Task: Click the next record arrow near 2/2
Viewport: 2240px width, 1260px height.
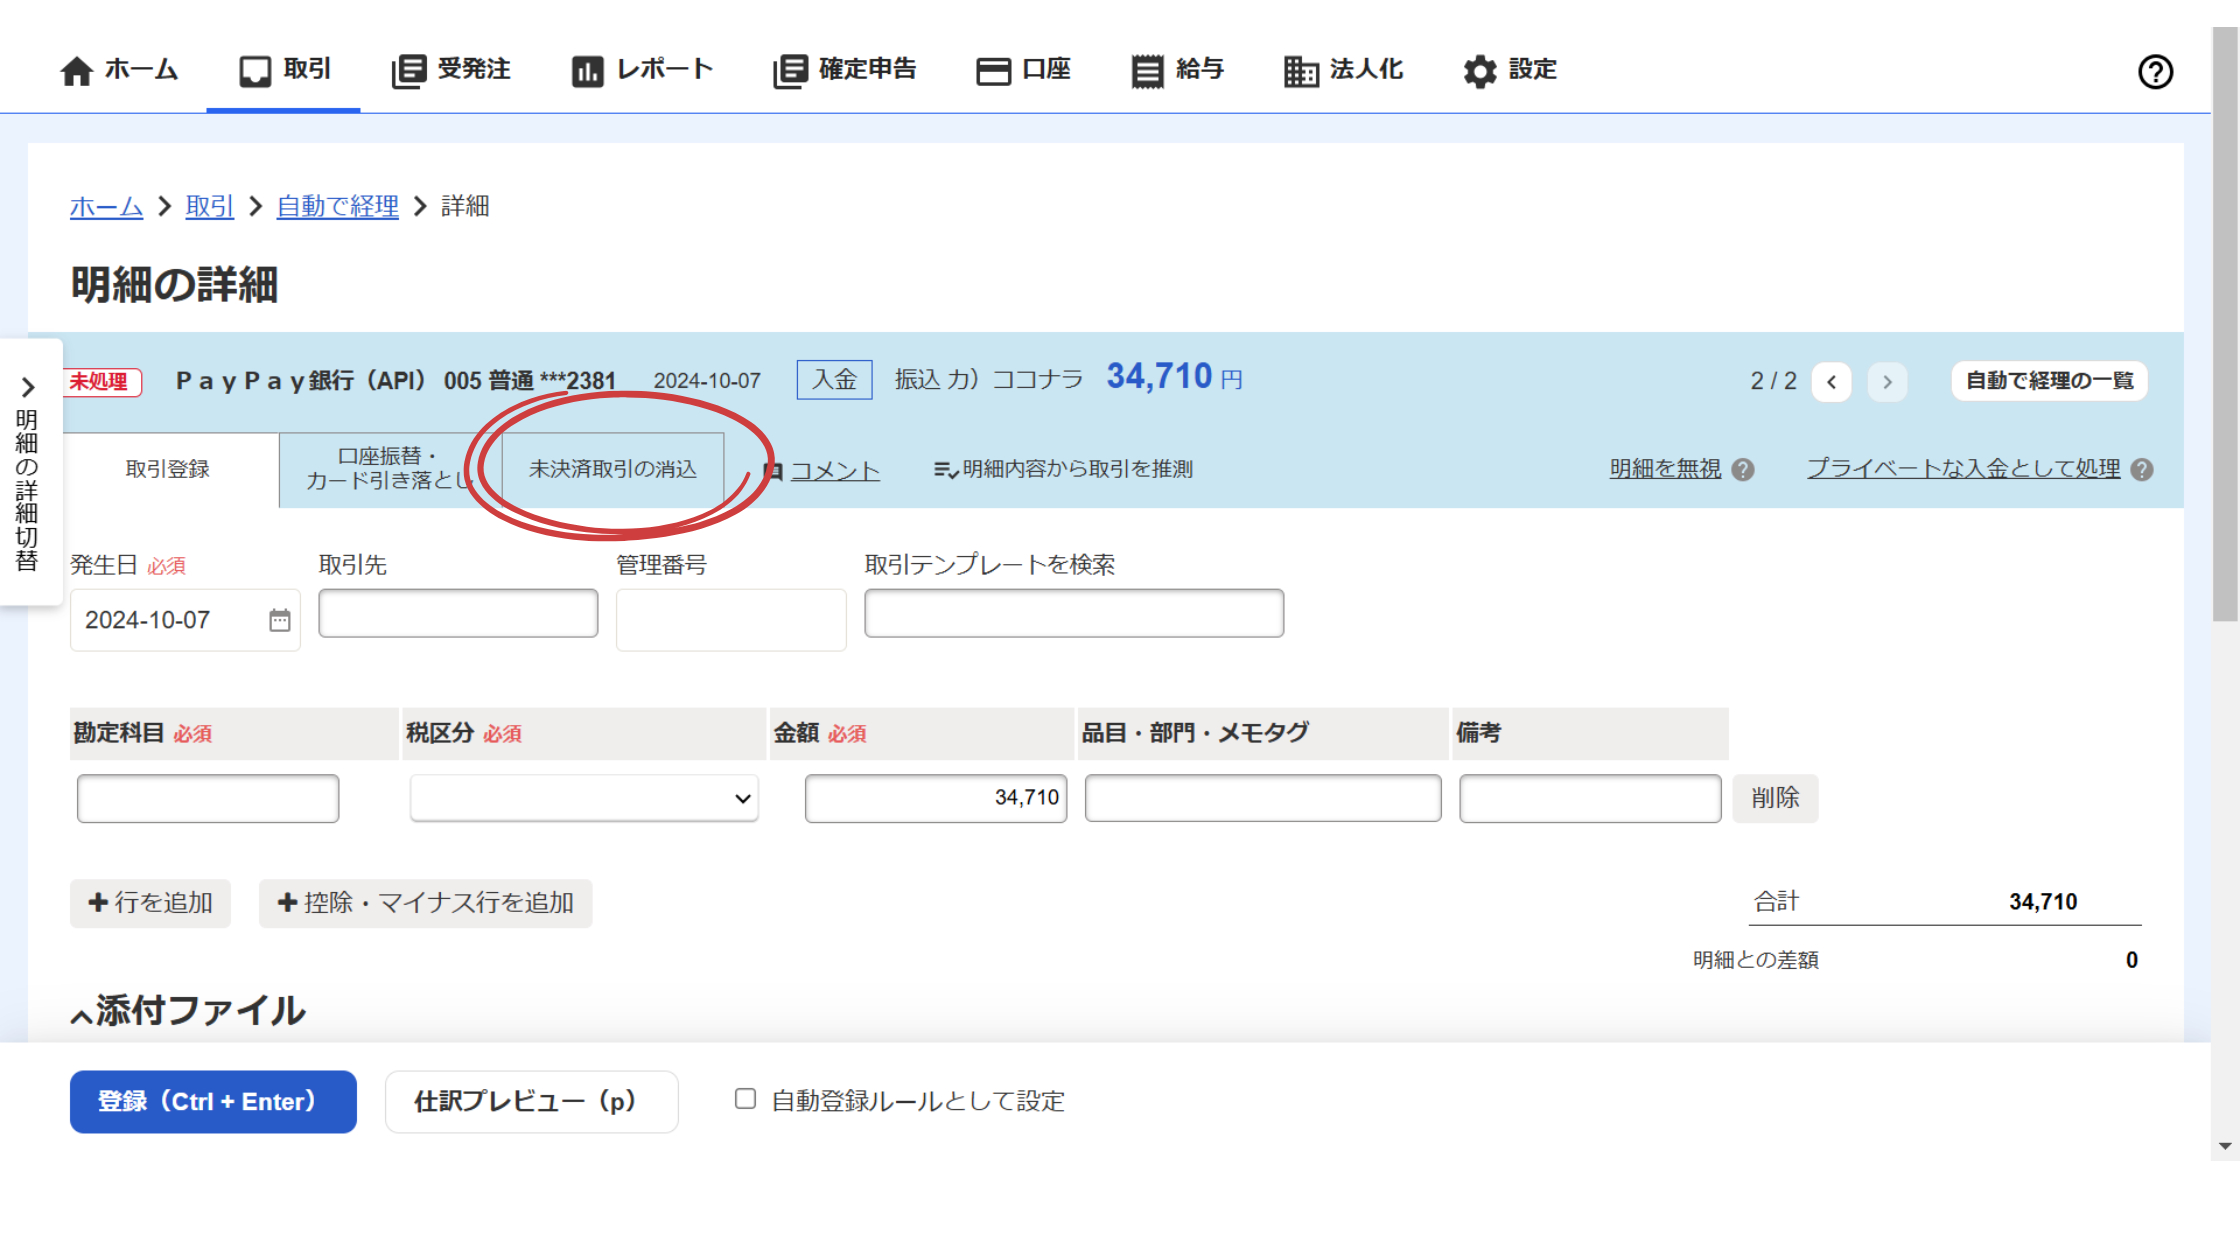Action: pos(1887,381)
